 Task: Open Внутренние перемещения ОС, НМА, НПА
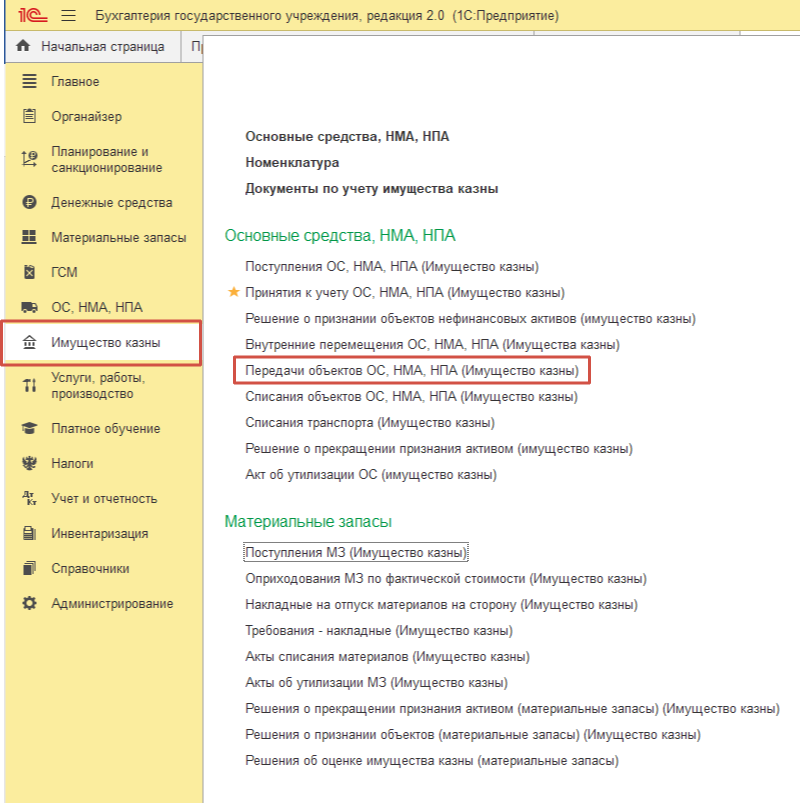[x=432, y=345]
